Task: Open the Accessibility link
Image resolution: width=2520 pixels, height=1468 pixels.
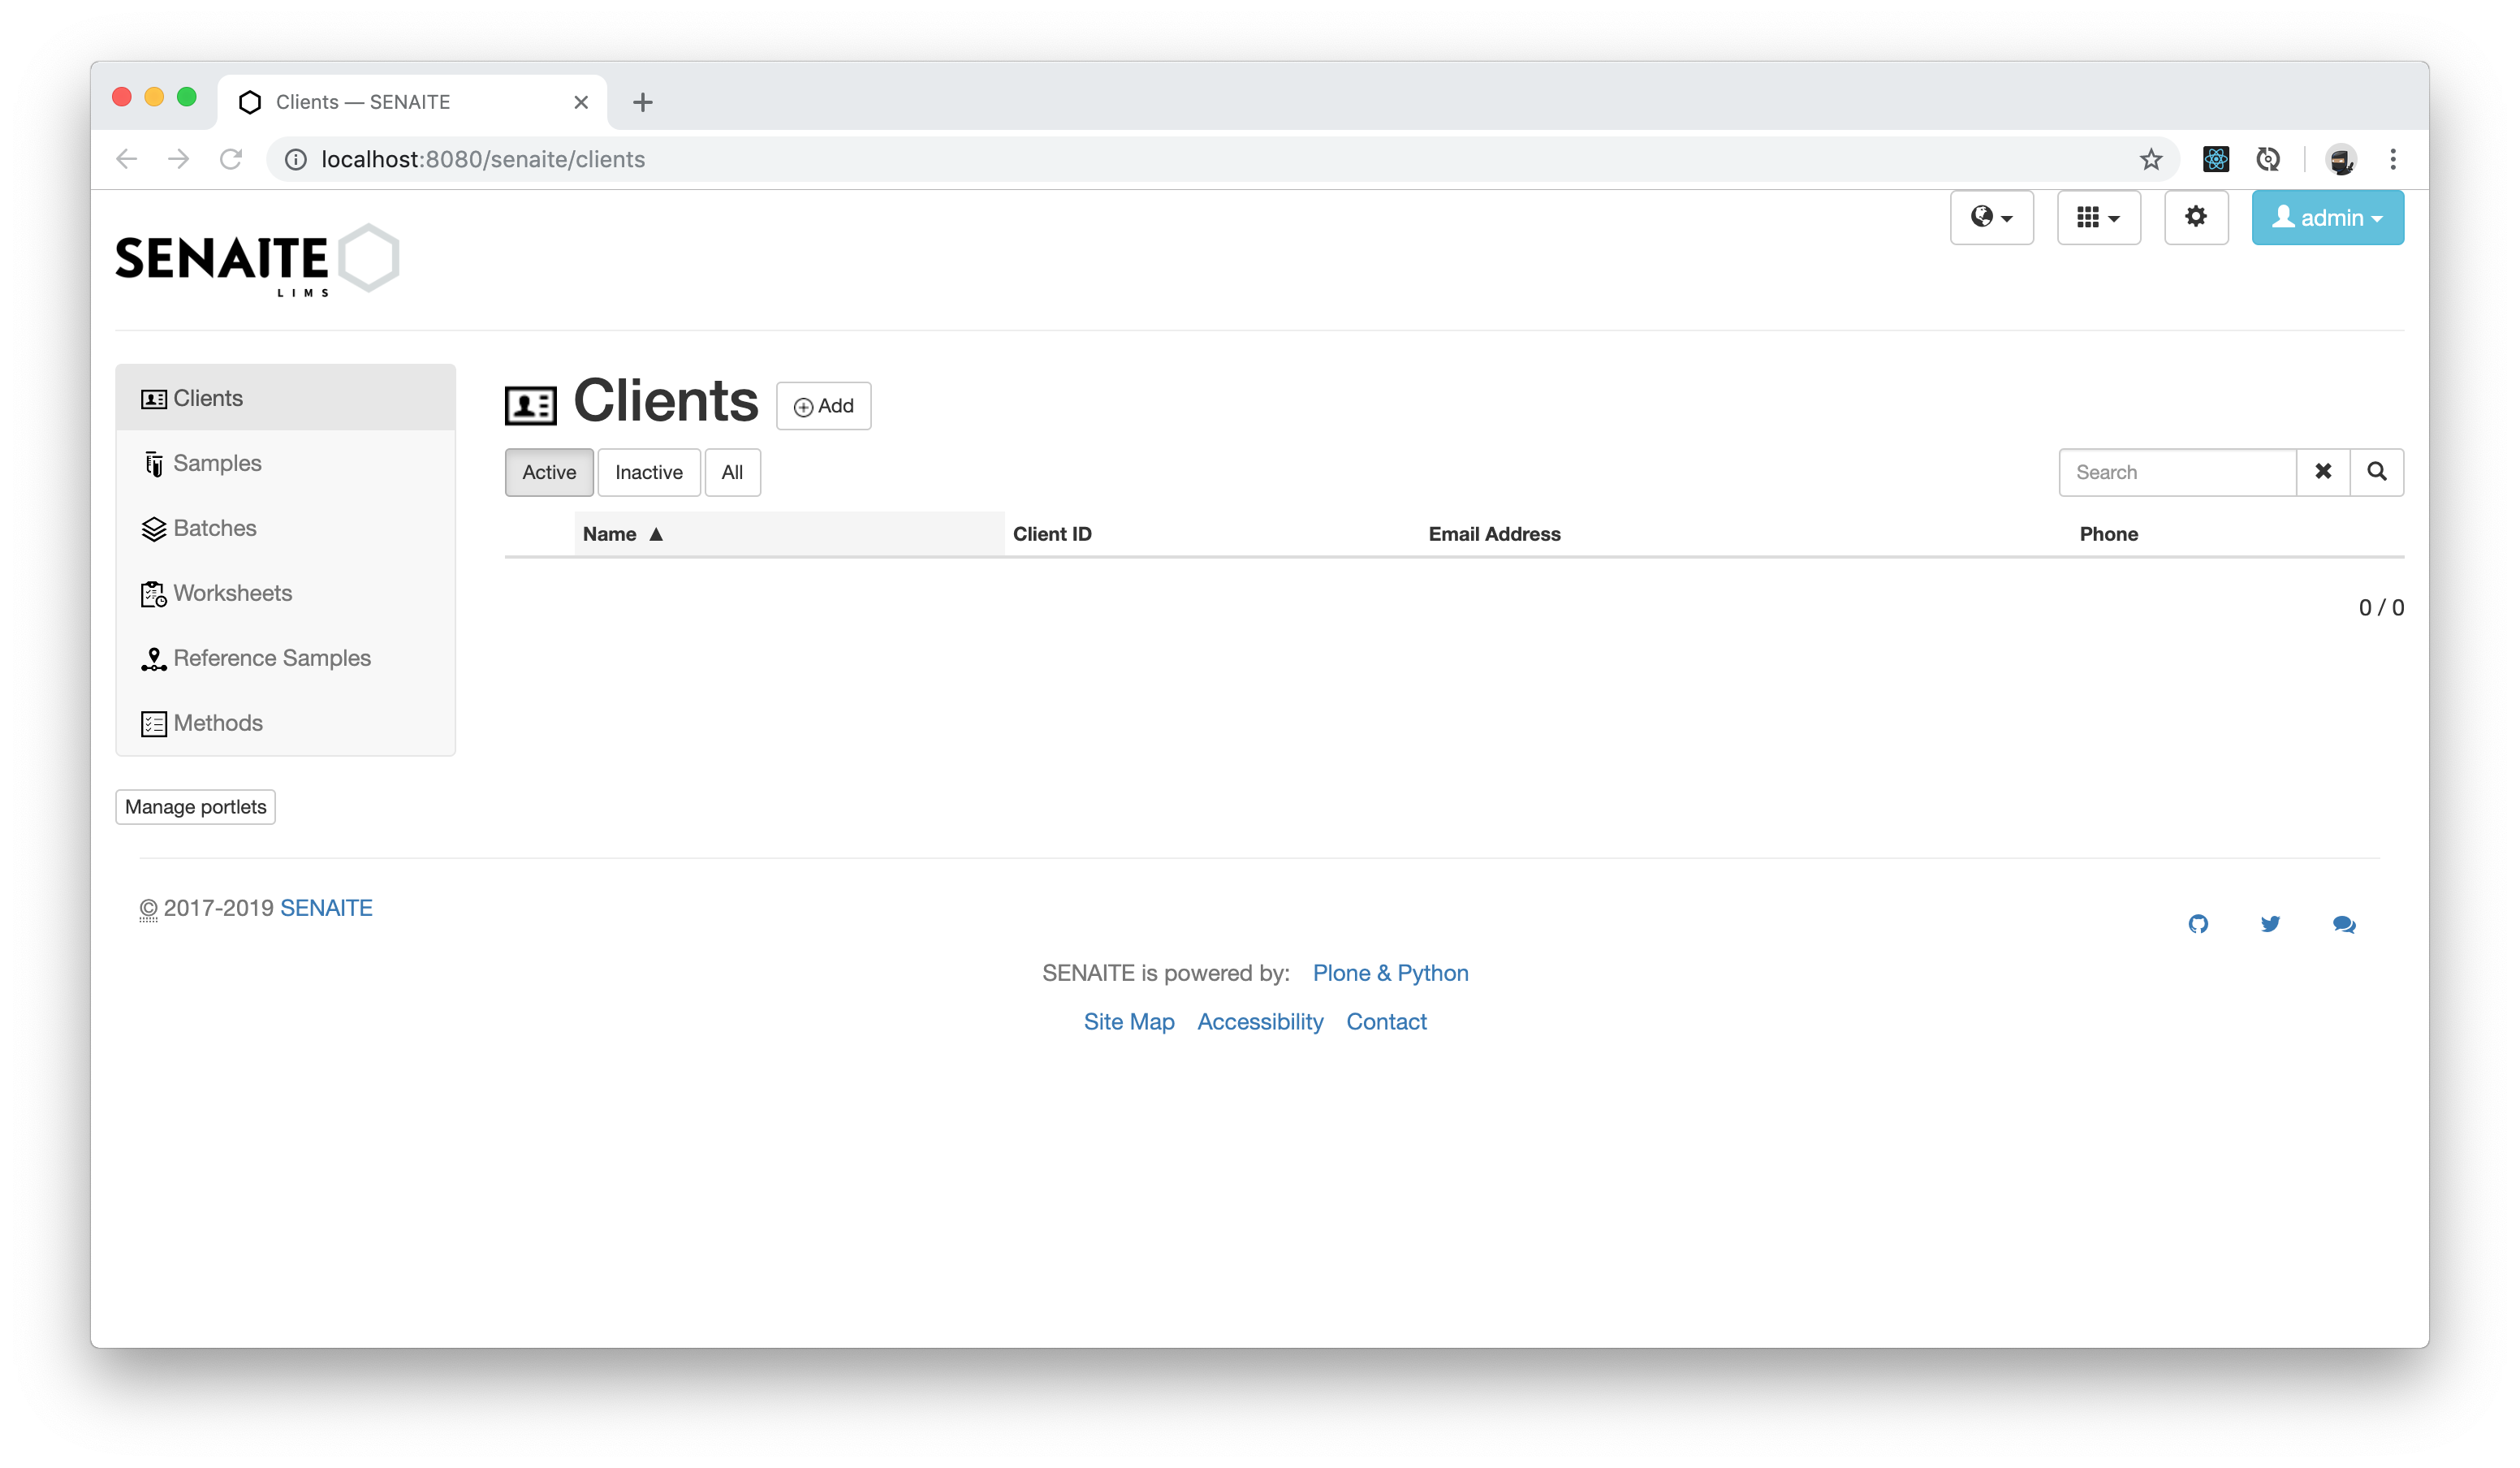Action: [x=1260, y=1022]
